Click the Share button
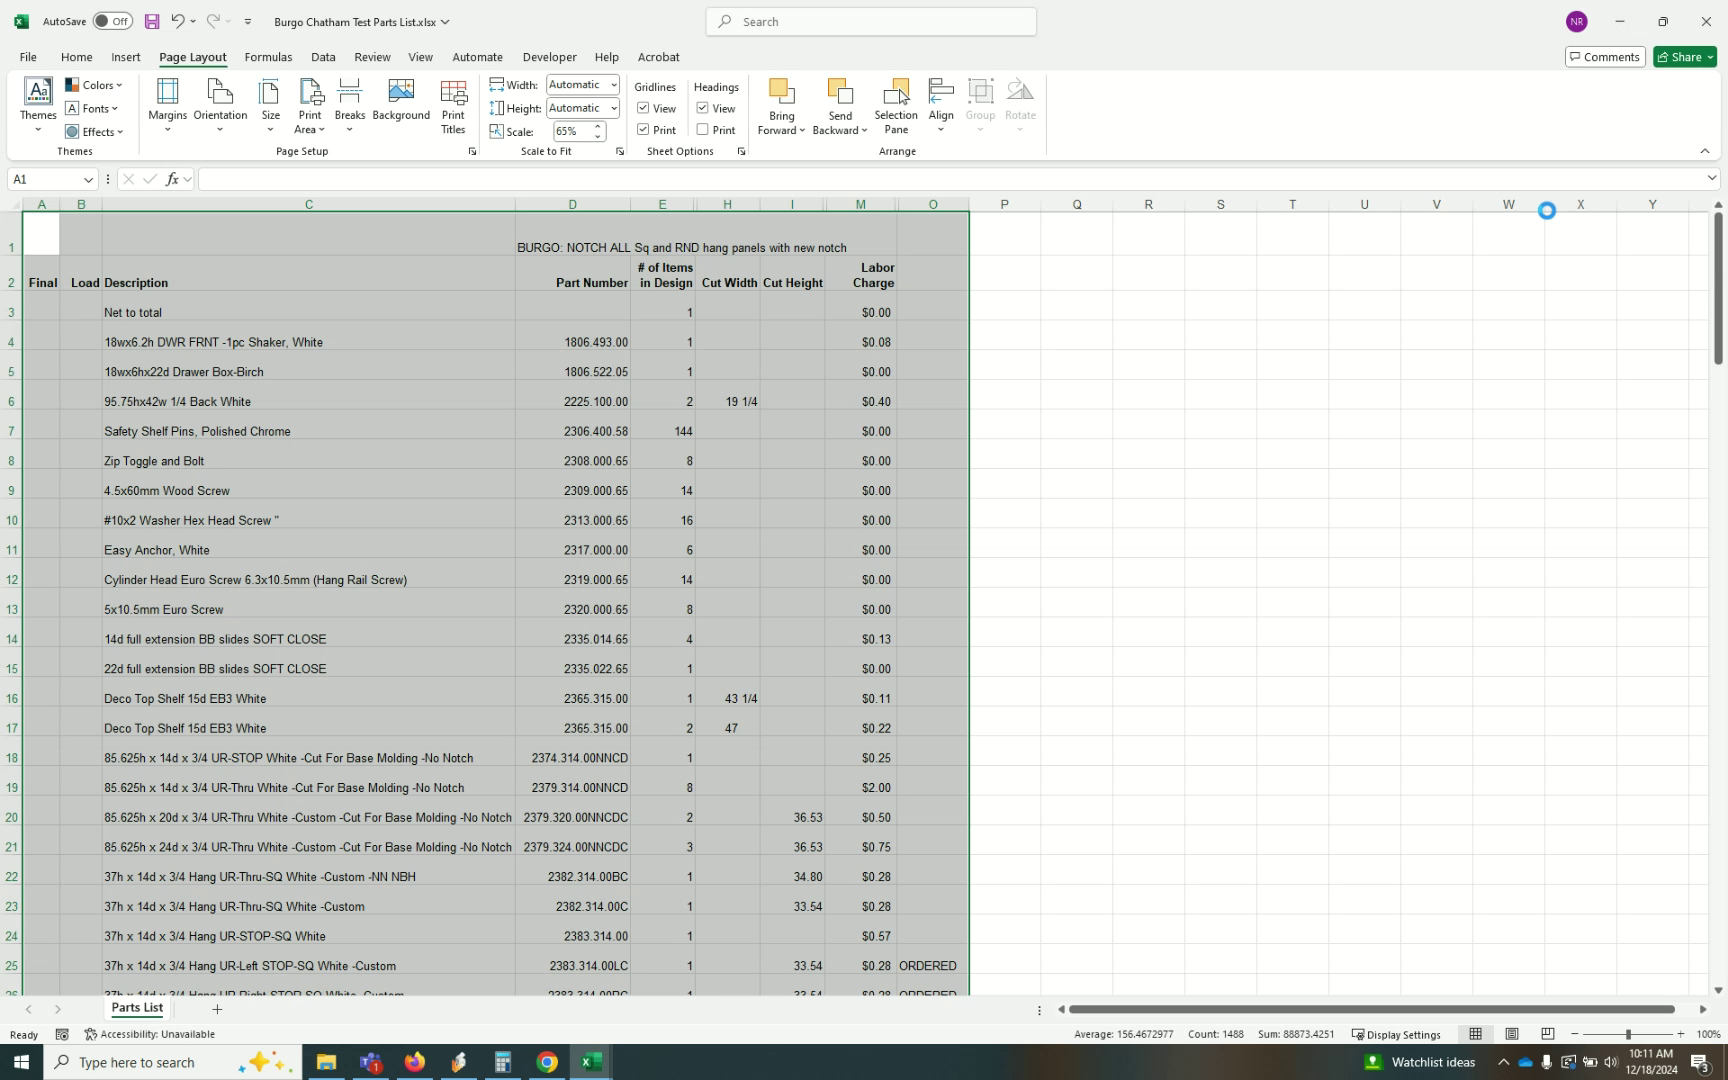The height and width of the screenshot is (1080, 1728). point(1678,57)
